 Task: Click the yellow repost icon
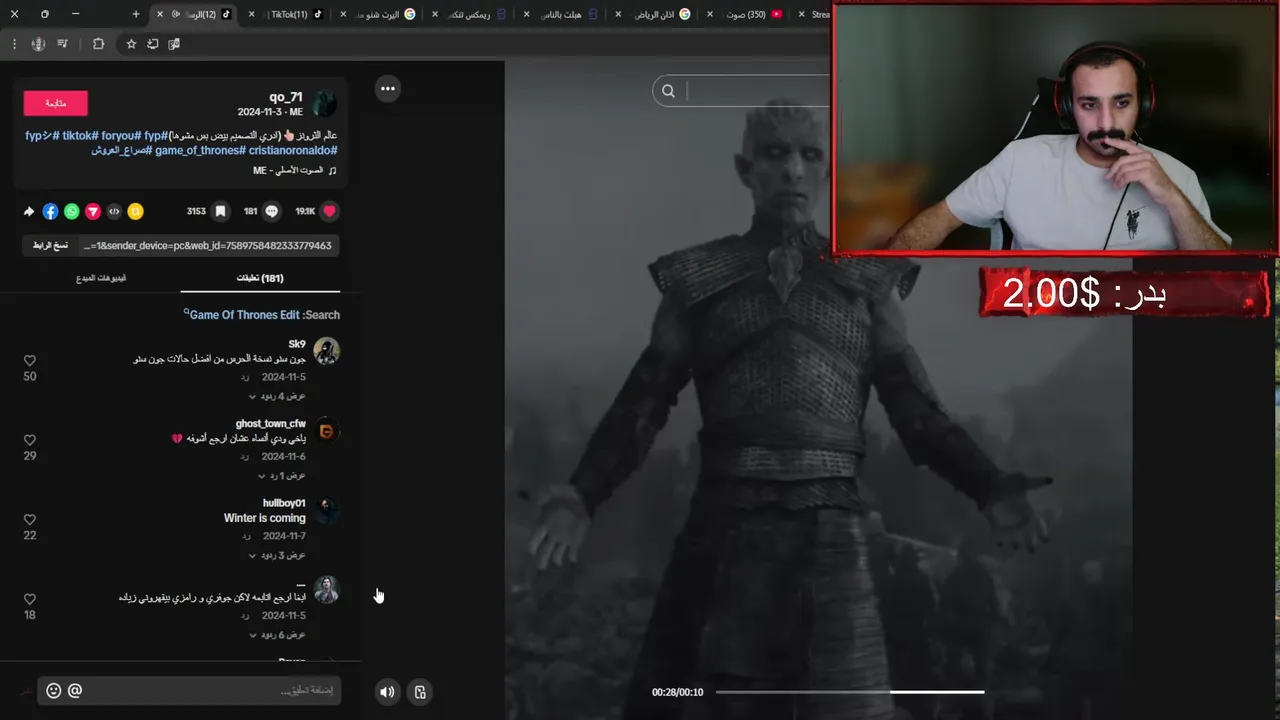coord(135,211)
